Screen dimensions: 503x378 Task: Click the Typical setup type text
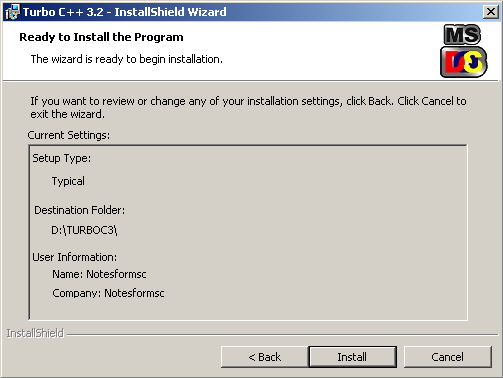click(x=68, y=181)
